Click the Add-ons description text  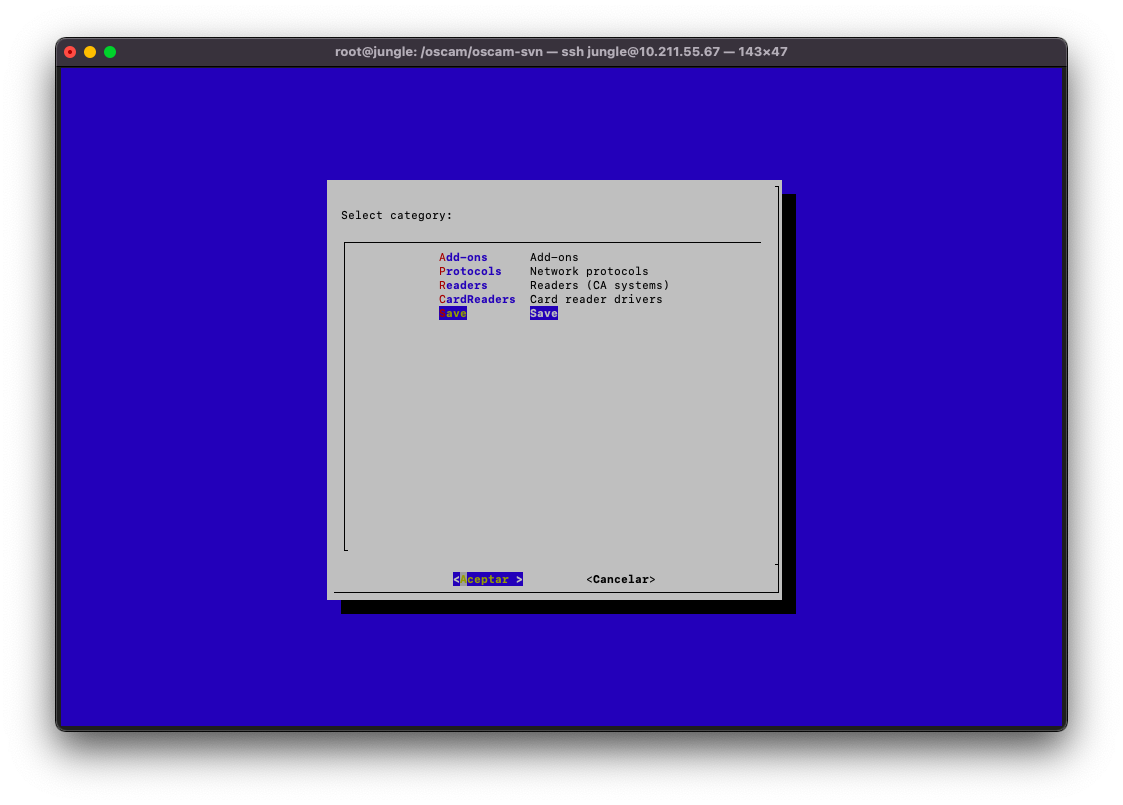pos(554,257)
